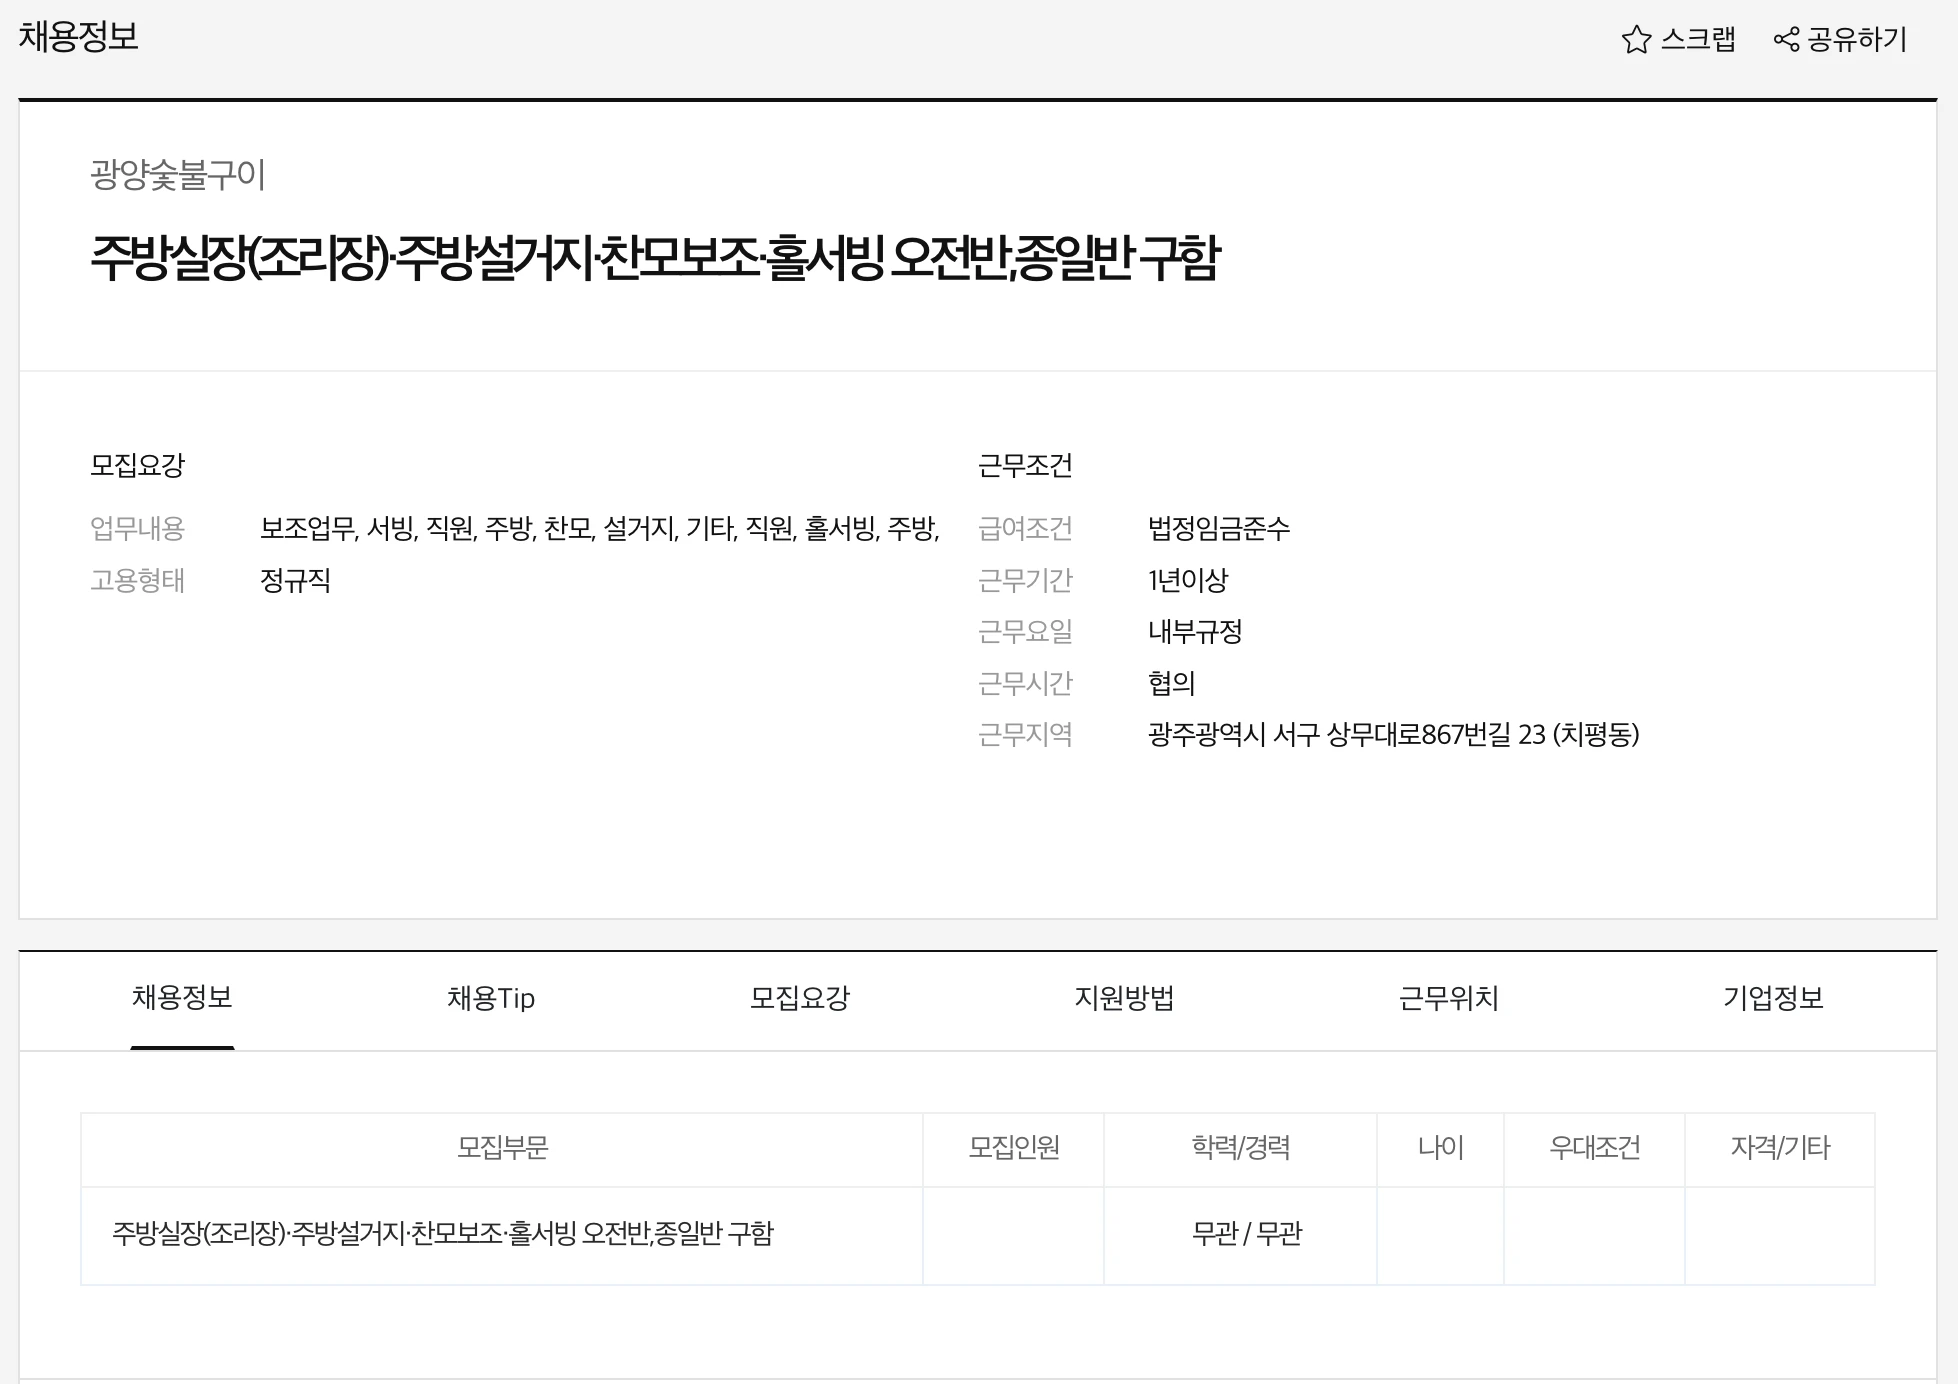Image resolution: width=1958 pixels, height=1384 pixels.
Task: Click the star scrap icon
Action: click(x=1636, y=40)
